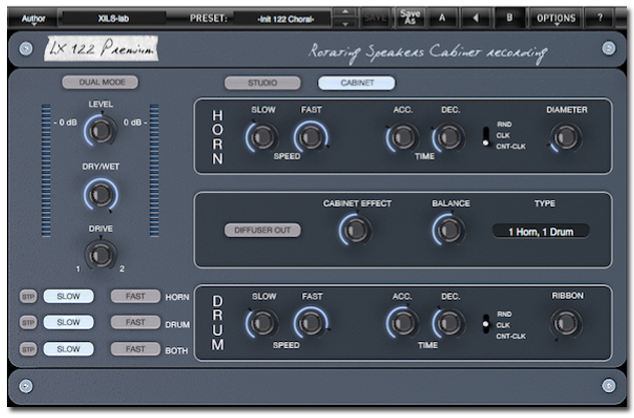
Task: Click the XILS-lab author field
Action: 113,19
